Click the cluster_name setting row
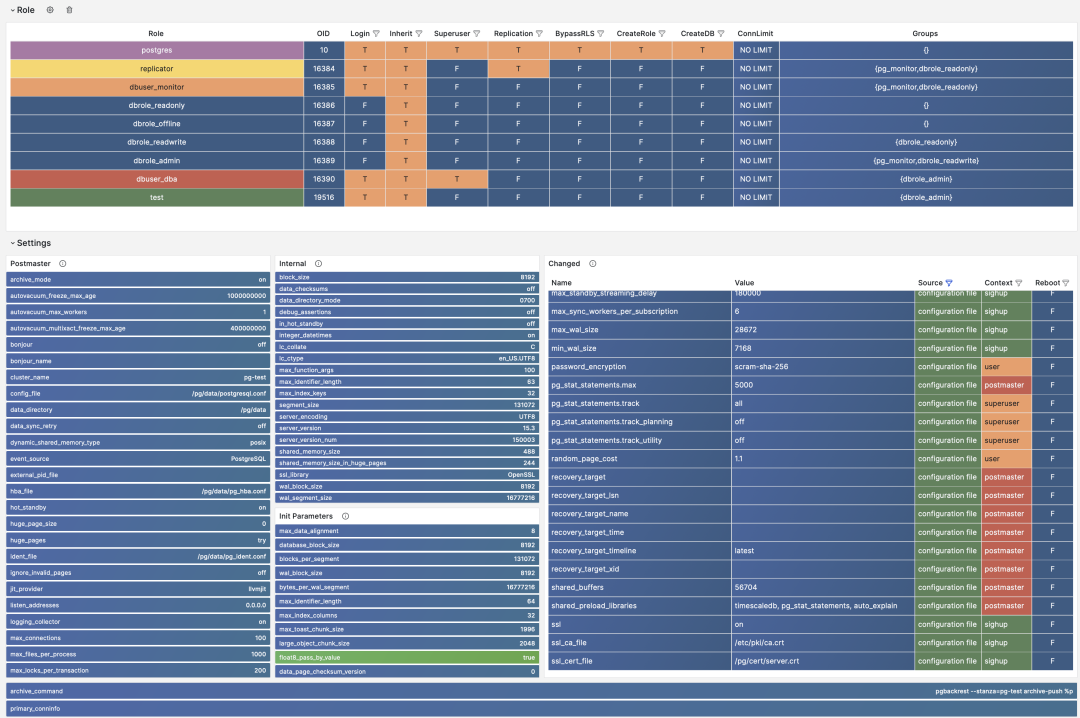1080x718 pixels. 138,377
